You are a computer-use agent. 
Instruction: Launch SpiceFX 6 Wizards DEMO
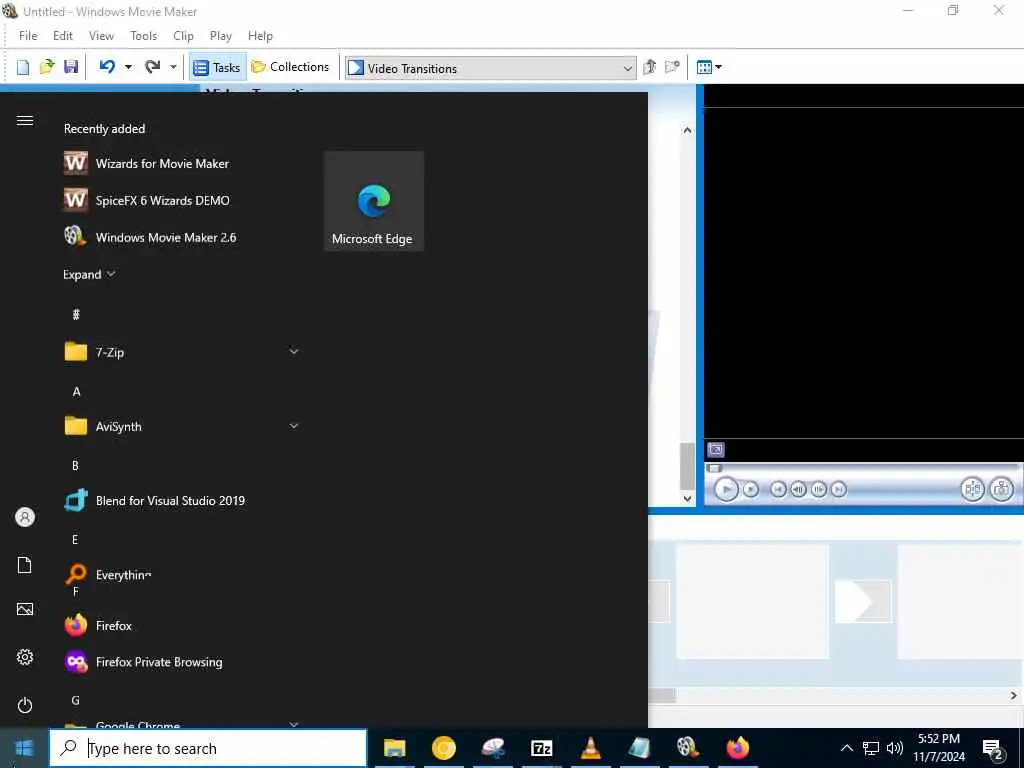pos(147,200)
